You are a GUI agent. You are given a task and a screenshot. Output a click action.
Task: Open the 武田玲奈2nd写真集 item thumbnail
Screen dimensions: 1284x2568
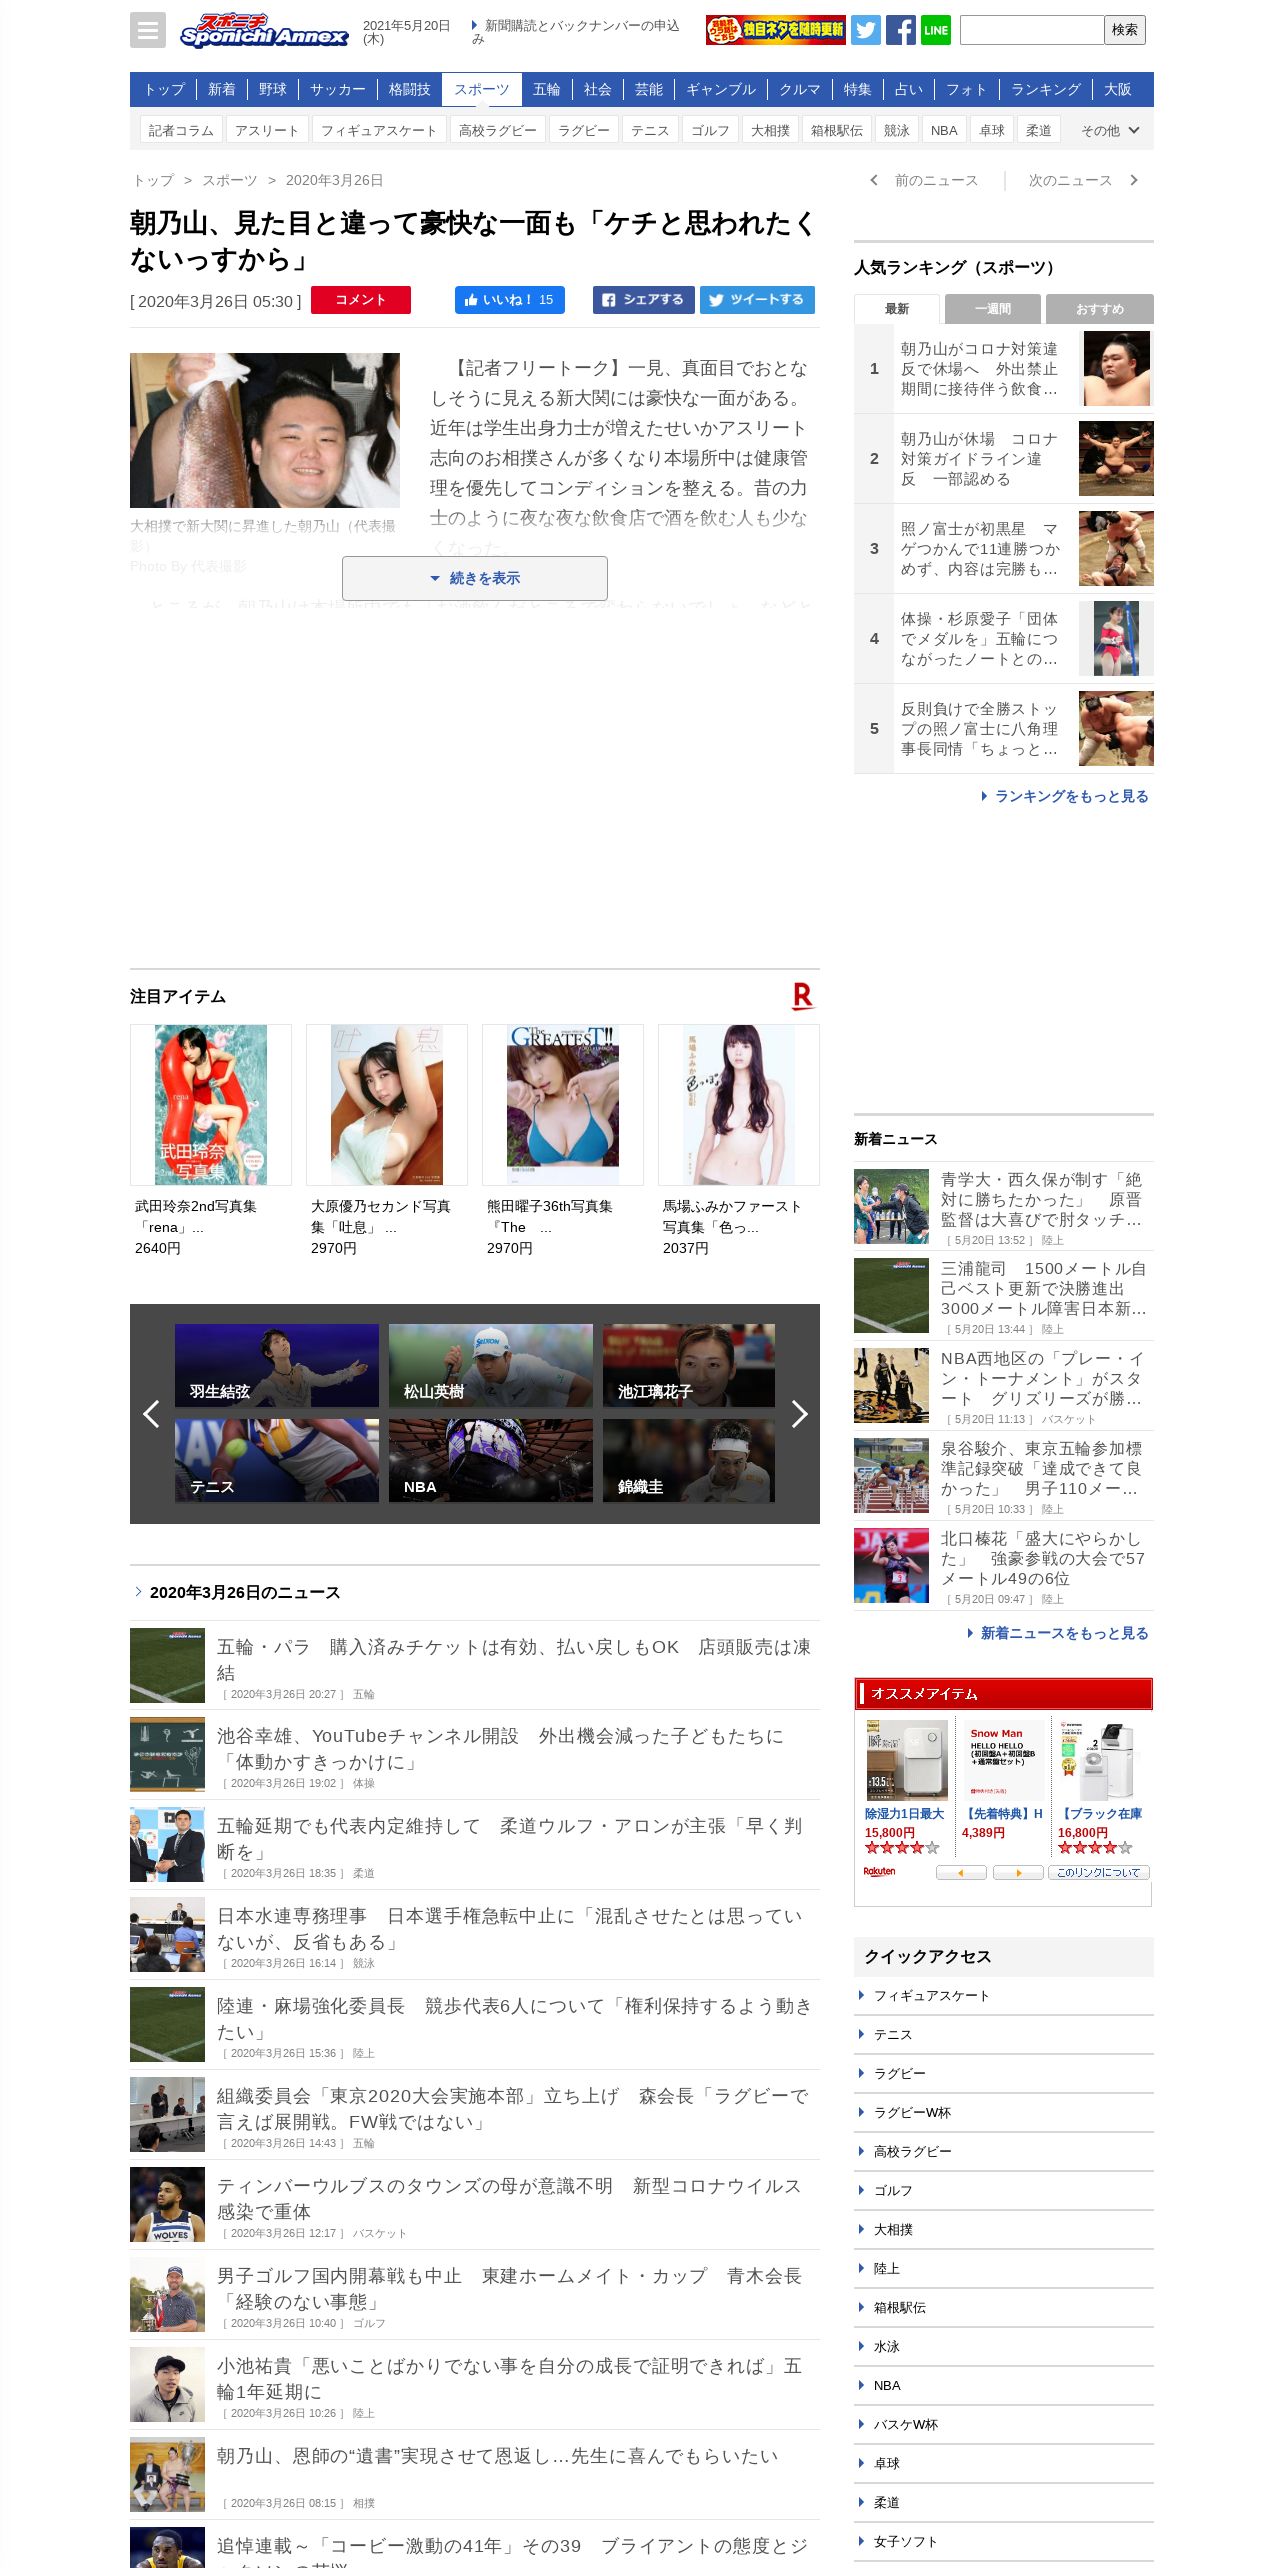pyautogui.click(x=211, y=1105)
